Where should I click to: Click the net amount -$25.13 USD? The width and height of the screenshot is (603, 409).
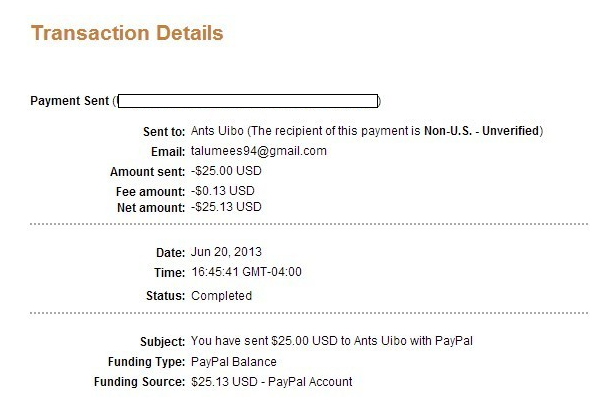(x=226, y=207)
